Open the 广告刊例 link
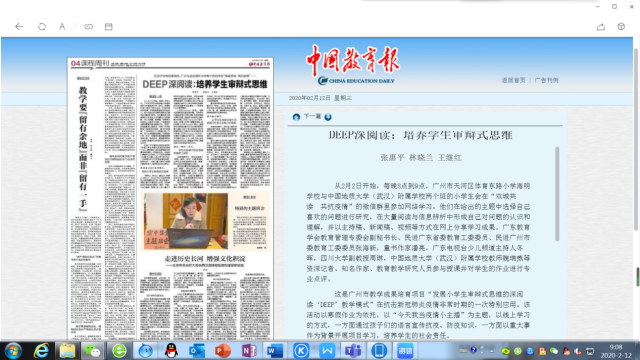The image size is (640, 360). pyautogui.click(x=547, y=80)
